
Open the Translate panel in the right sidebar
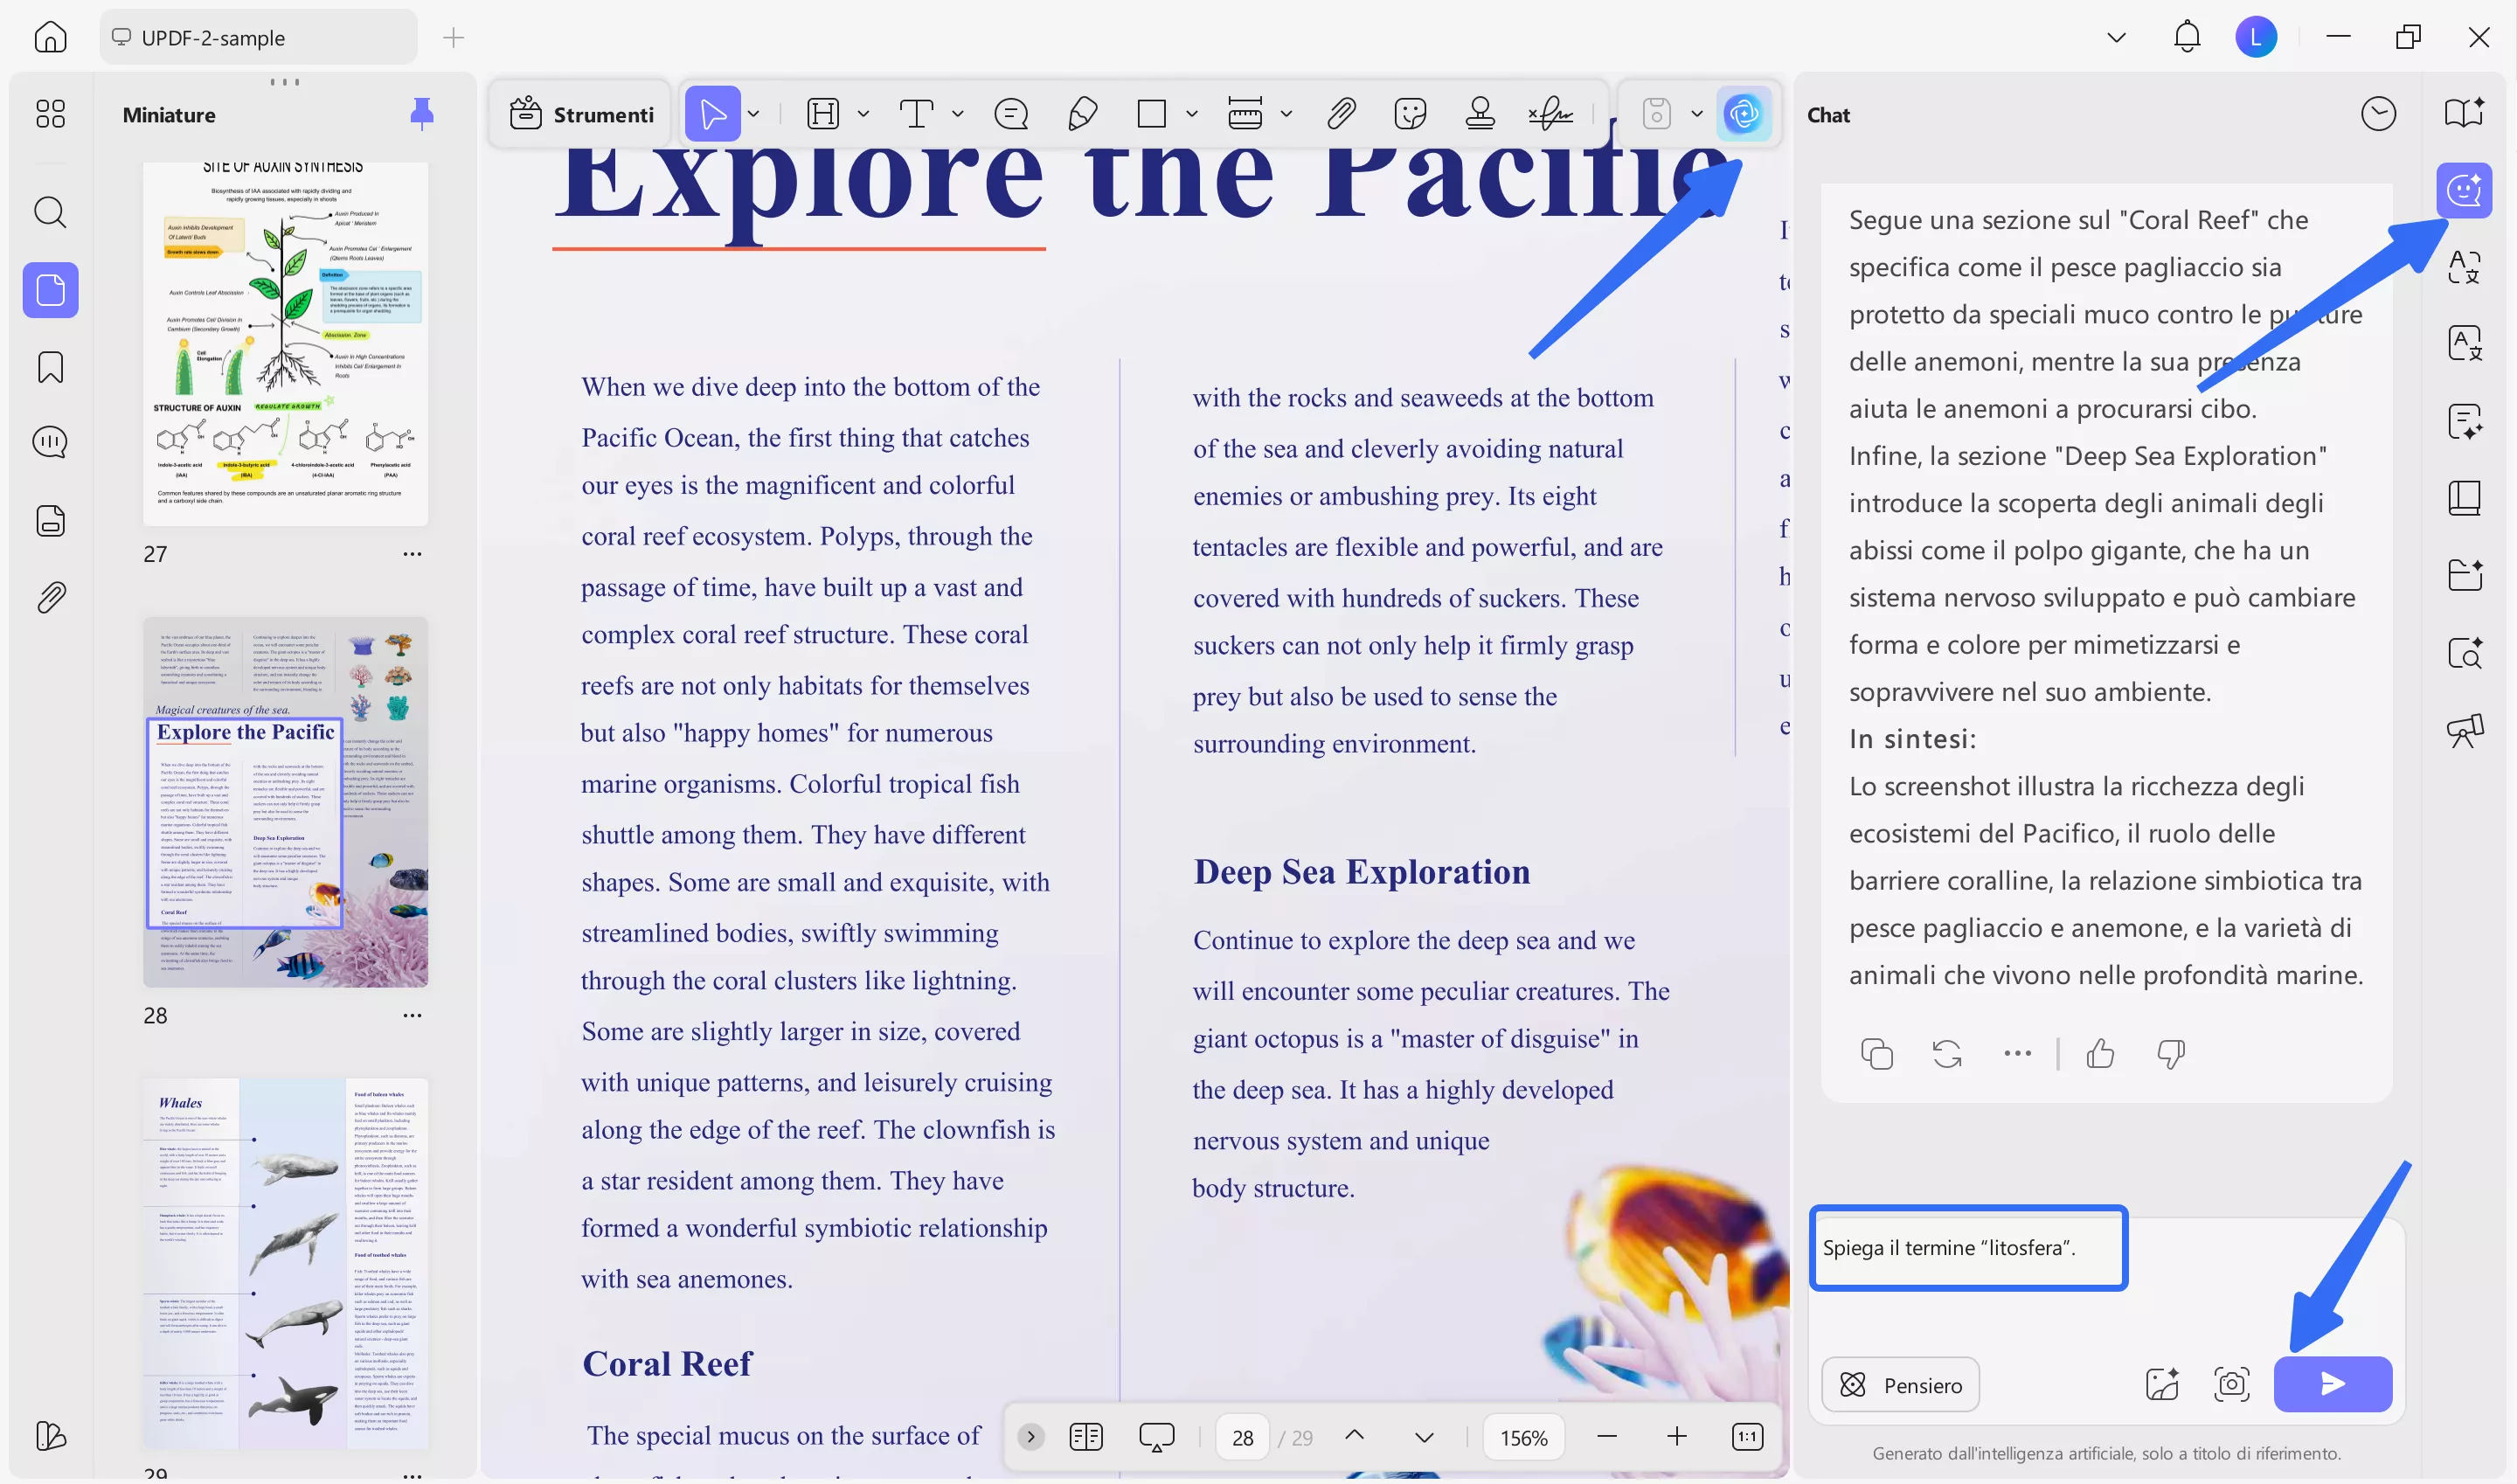coord(2465,343)
